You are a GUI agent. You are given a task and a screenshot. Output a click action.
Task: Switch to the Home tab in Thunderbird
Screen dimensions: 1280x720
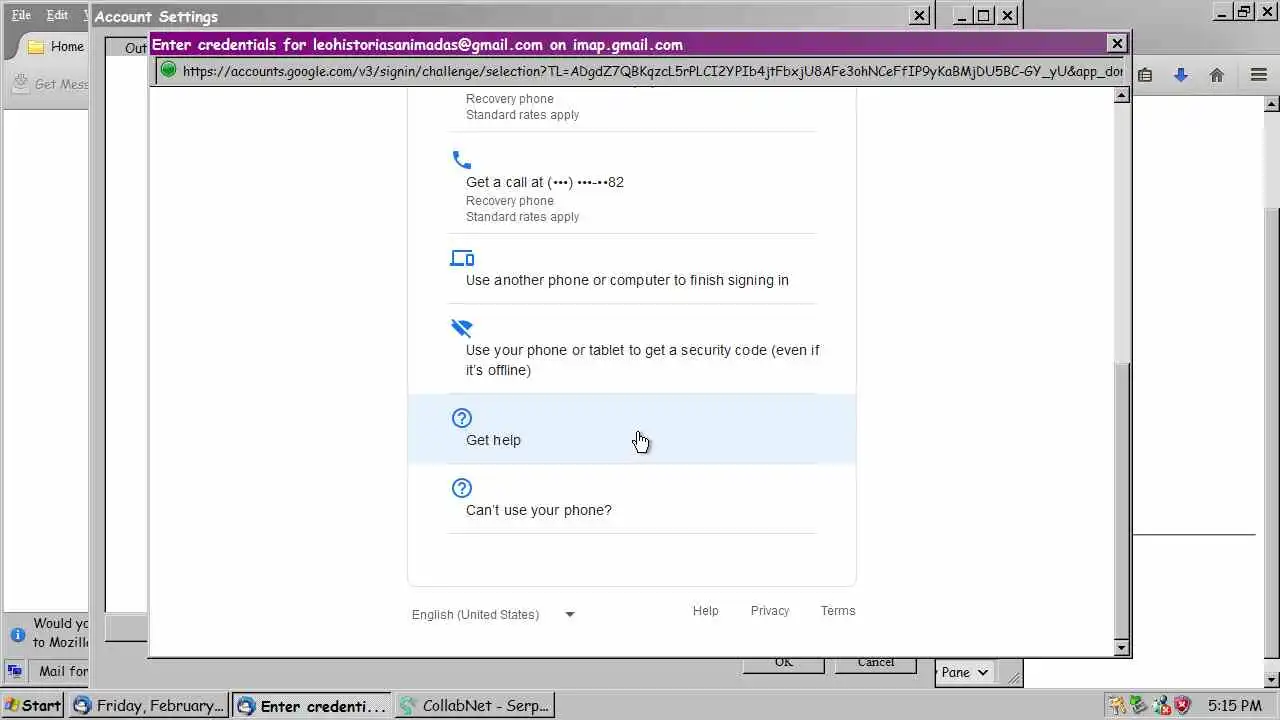[x=55, y=47]
